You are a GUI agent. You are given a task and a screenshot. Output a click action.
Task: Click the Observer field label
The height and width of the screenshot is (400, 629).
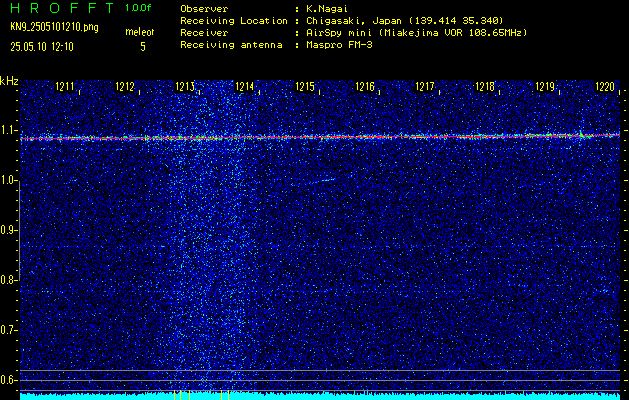204,9
